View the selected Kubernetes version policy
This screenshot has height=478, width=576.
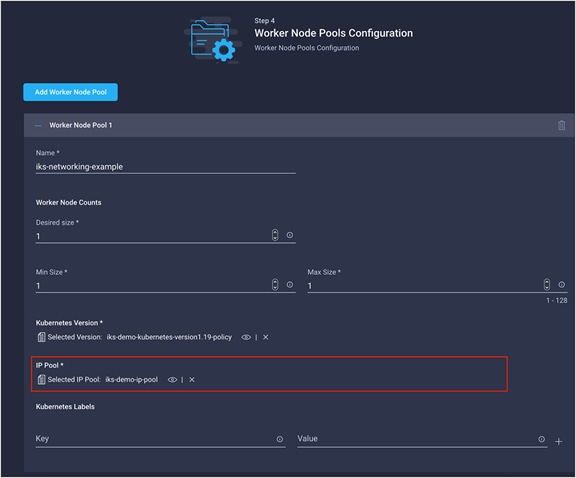[246, 337]
